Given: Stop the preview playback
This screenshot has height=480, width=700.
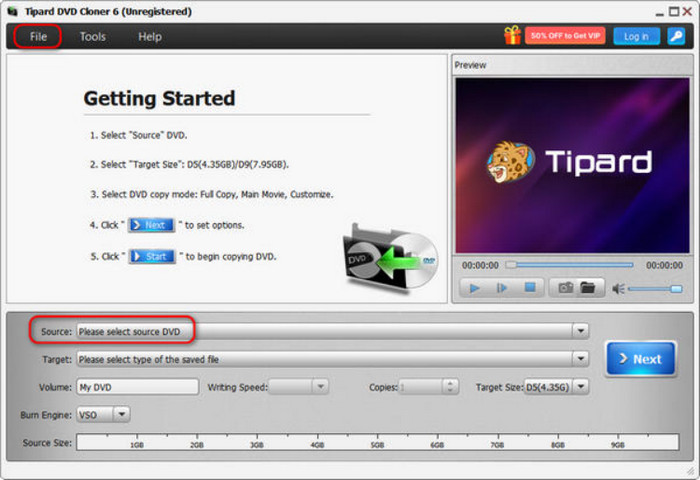Looking at the screenshot, I should tap(531, 288).
